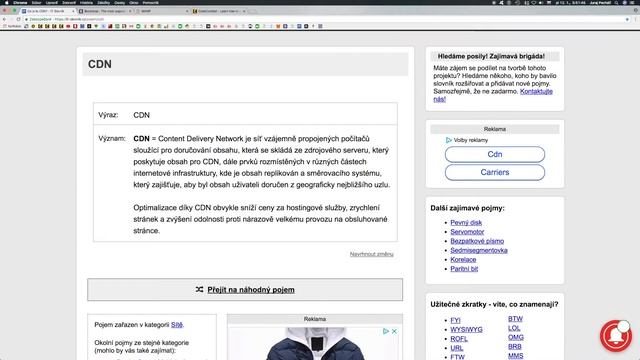Open the FYI abbreviation link

pos(455,320)
